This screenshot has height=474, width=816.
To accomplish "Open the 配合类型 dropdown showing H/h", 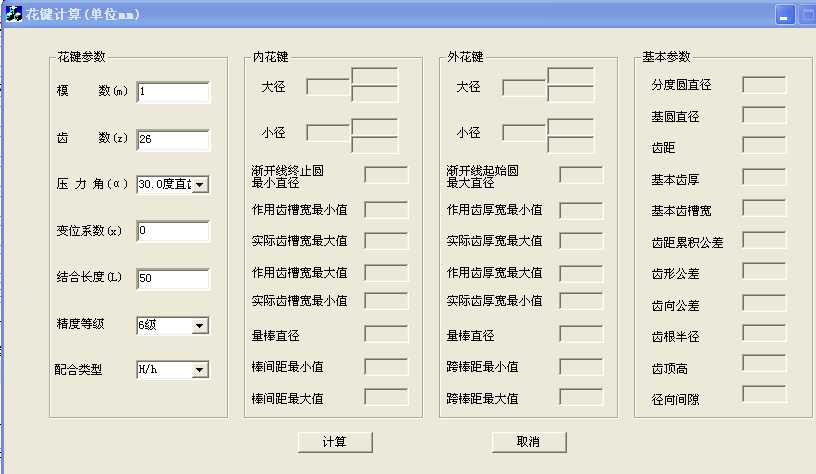I will tap(199, 370).
